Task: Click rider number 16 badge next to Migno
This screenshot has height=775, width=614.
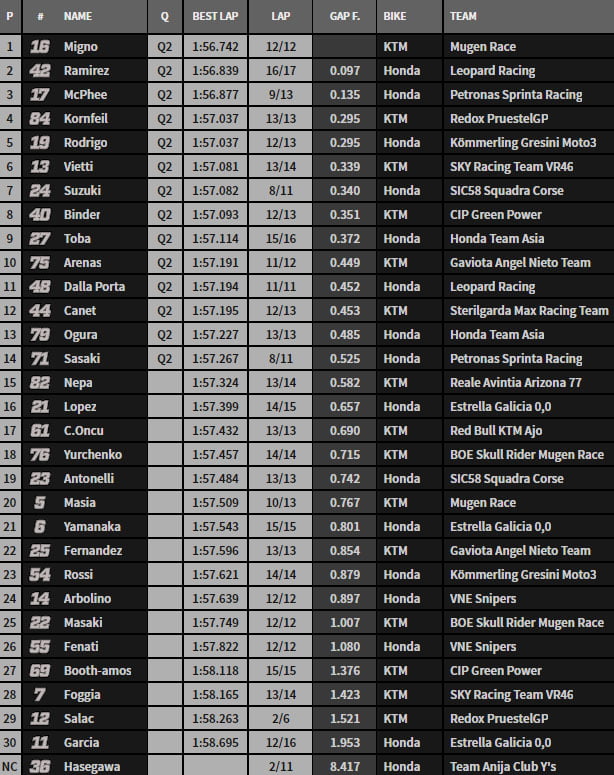Action: [x=39, y=47]
